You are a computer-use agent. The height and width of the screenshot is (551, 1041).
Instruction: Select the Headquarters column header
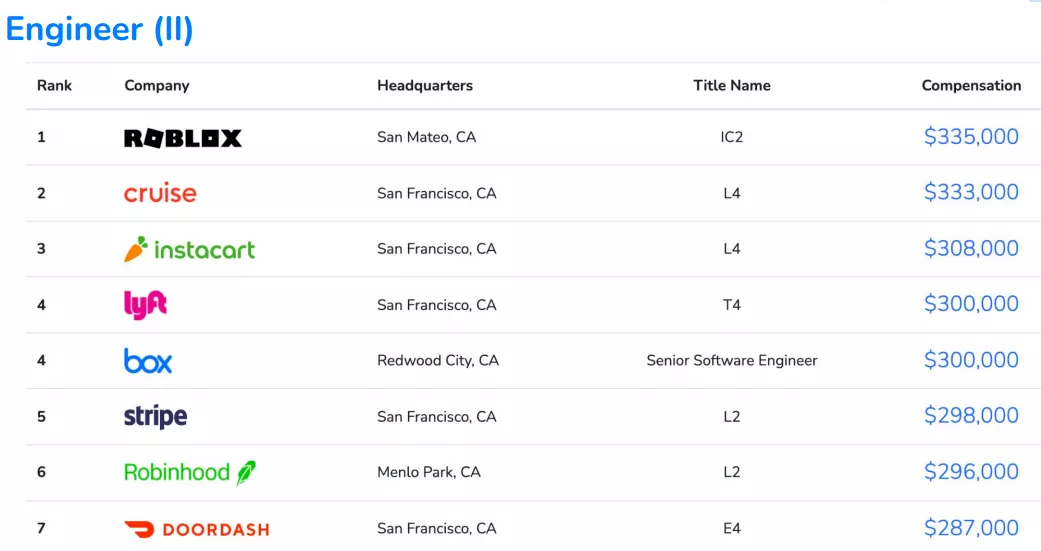425,86
